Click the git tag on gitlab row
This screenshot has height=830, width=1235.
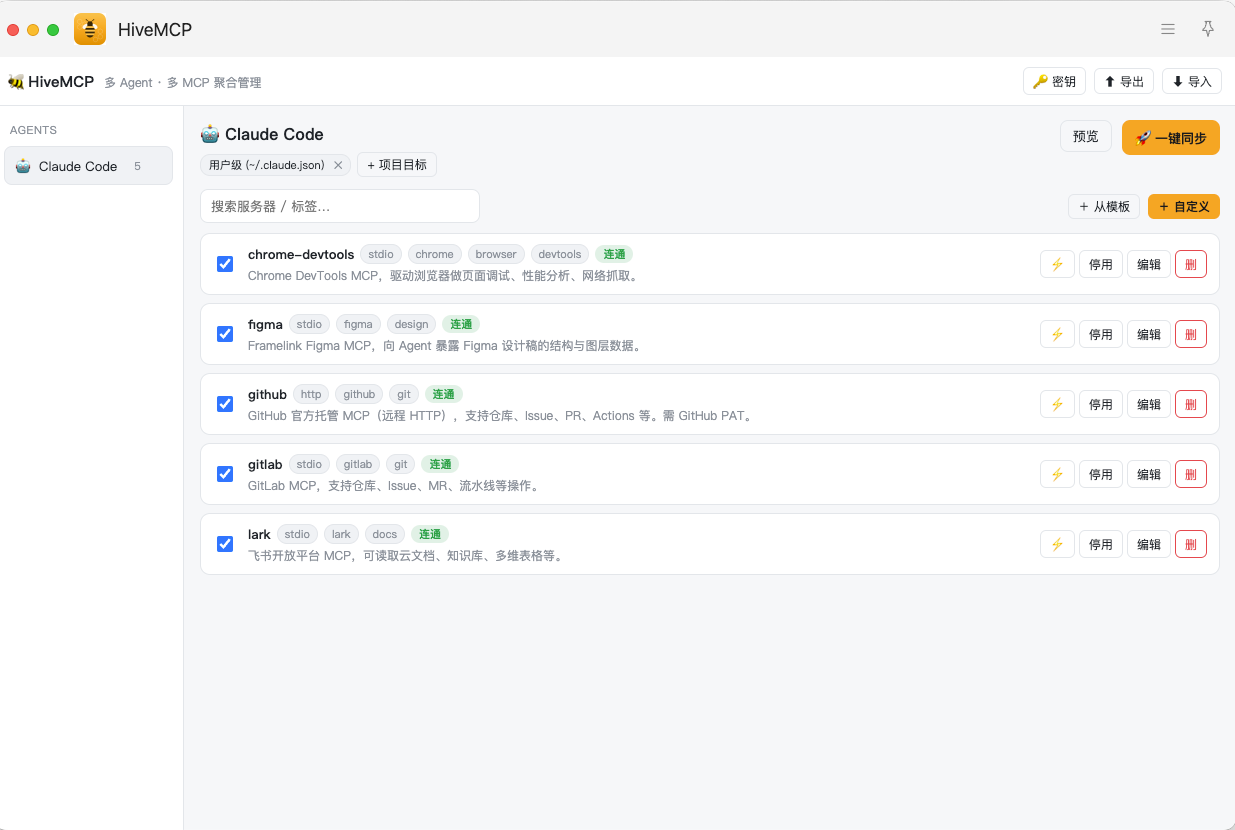401,464
